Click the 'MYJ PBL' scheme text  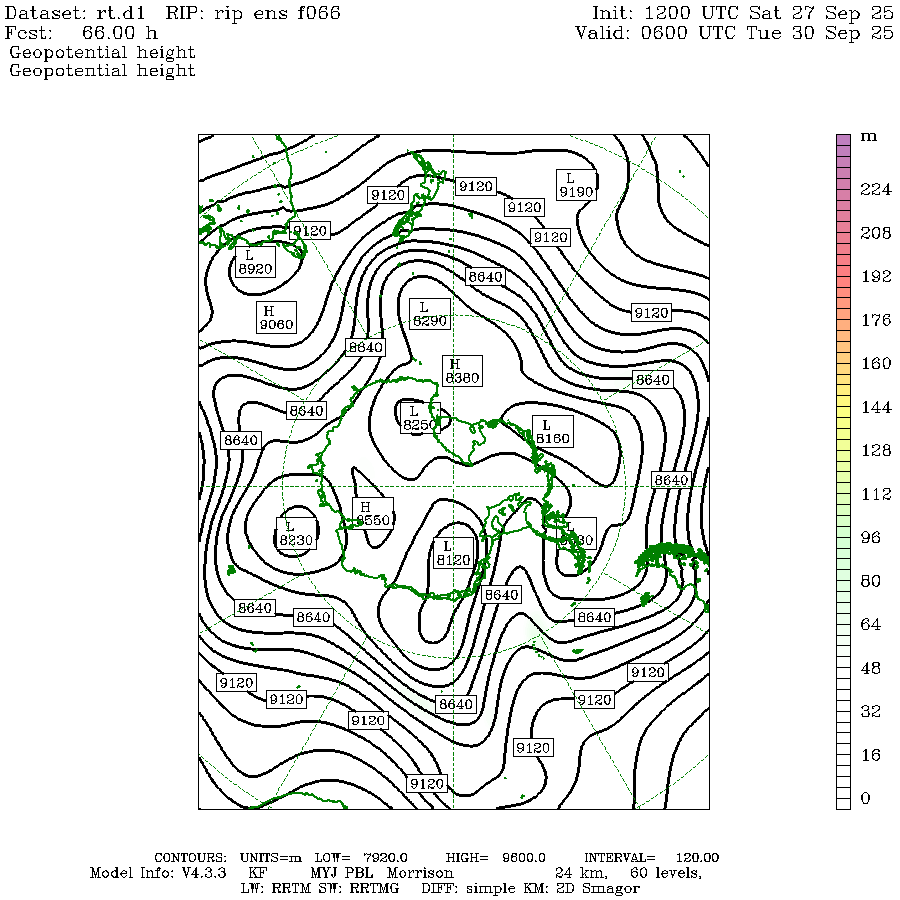click(342, 873)
